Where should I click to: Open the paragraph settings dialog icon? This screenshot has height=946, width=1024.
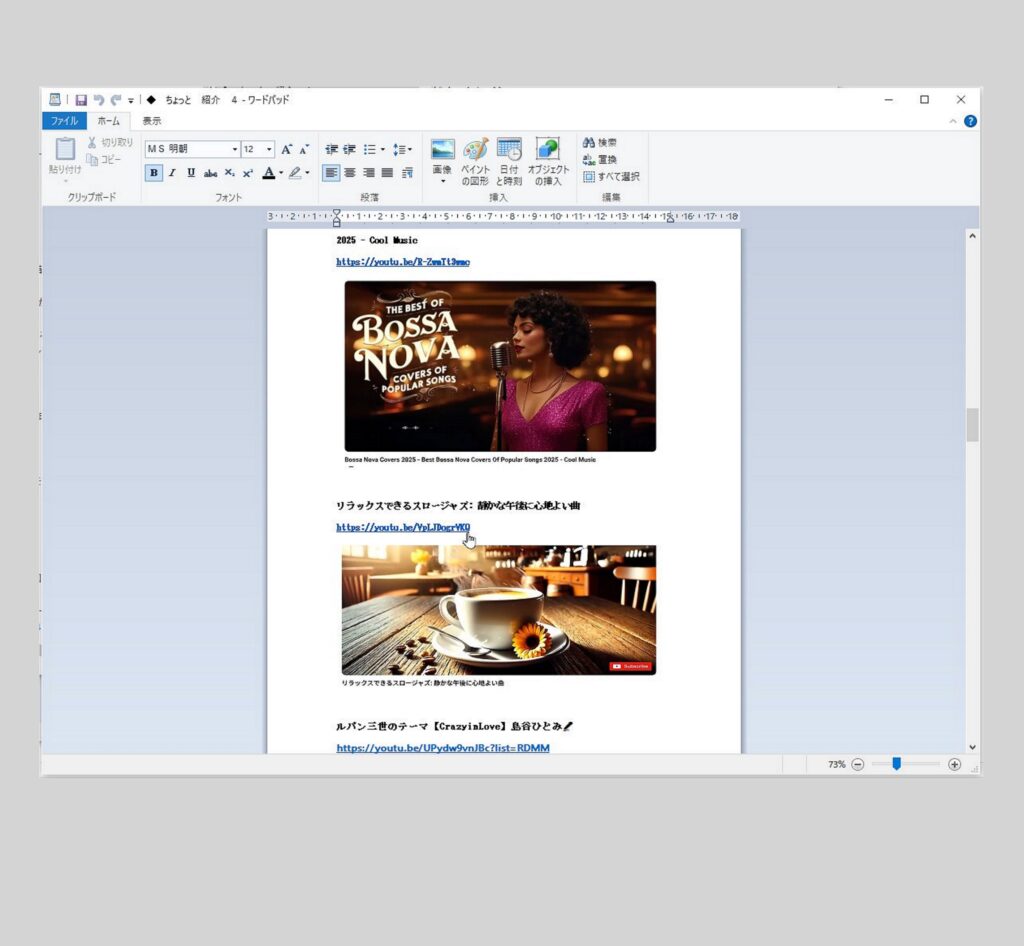(x=408, y=173)
